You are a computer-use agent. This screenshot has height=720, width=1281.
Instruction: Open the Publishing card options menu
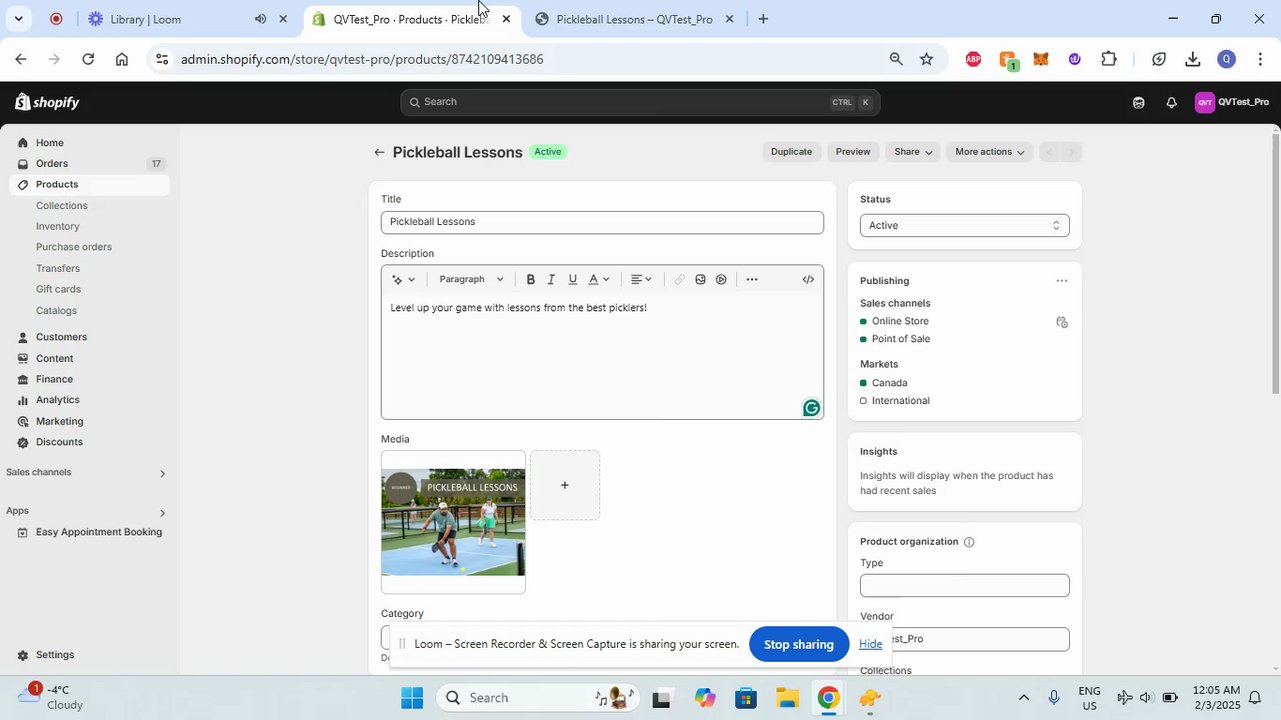[1061, 281]
